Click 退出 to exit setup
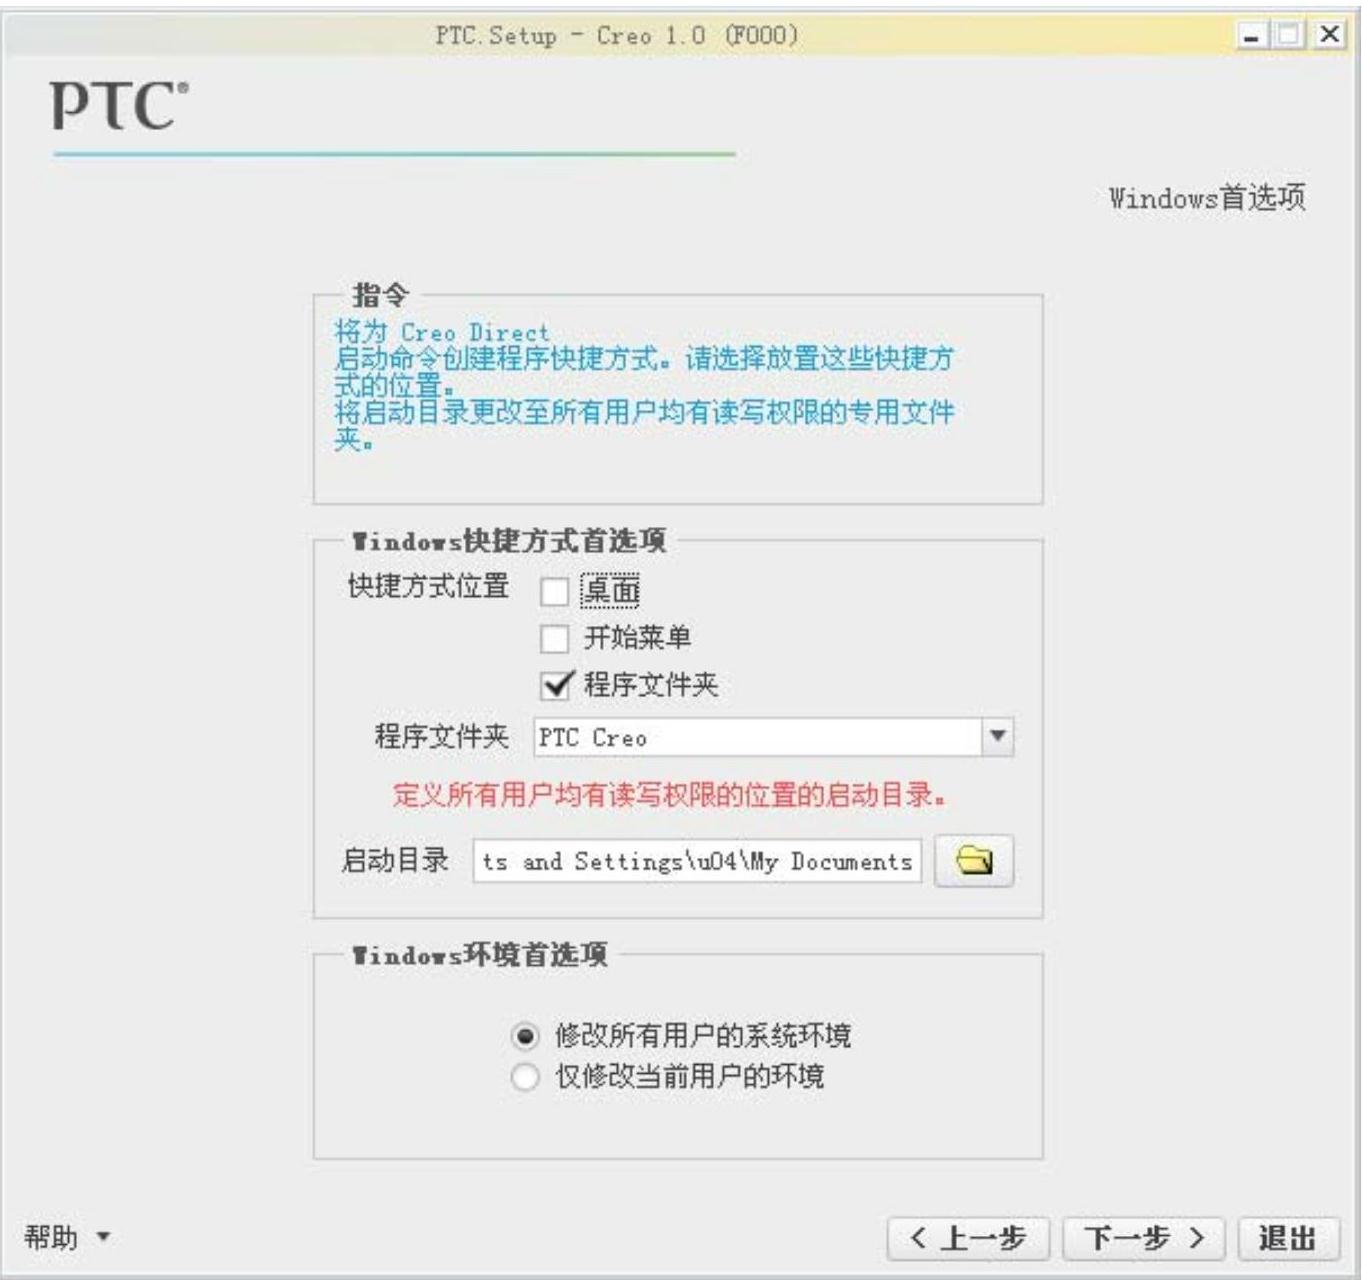The image size is (1362, 1280). pyautogui.click(x=1288, y=1239)
